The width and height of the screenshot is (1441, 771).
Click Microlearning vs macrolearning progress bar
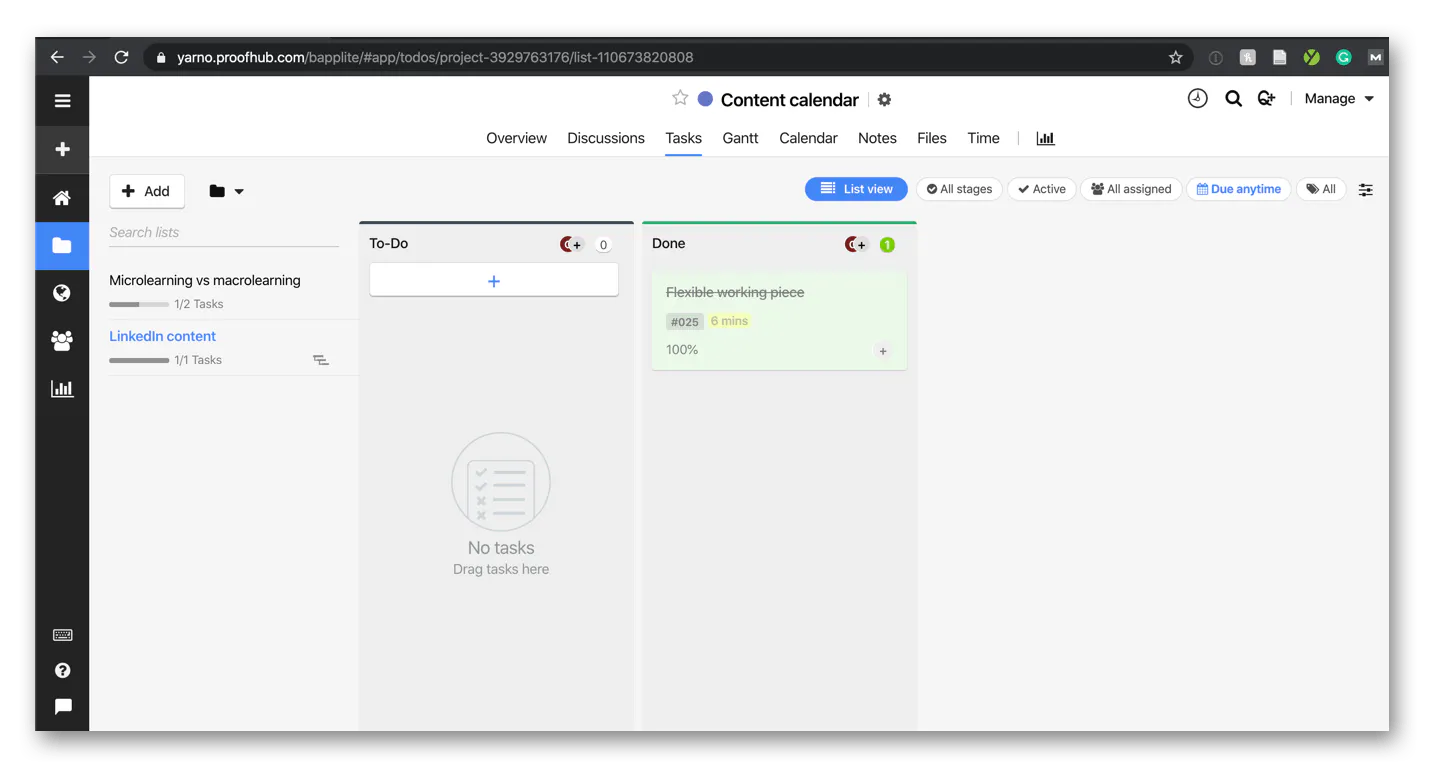pyautogui.click(x=139, y=304)
